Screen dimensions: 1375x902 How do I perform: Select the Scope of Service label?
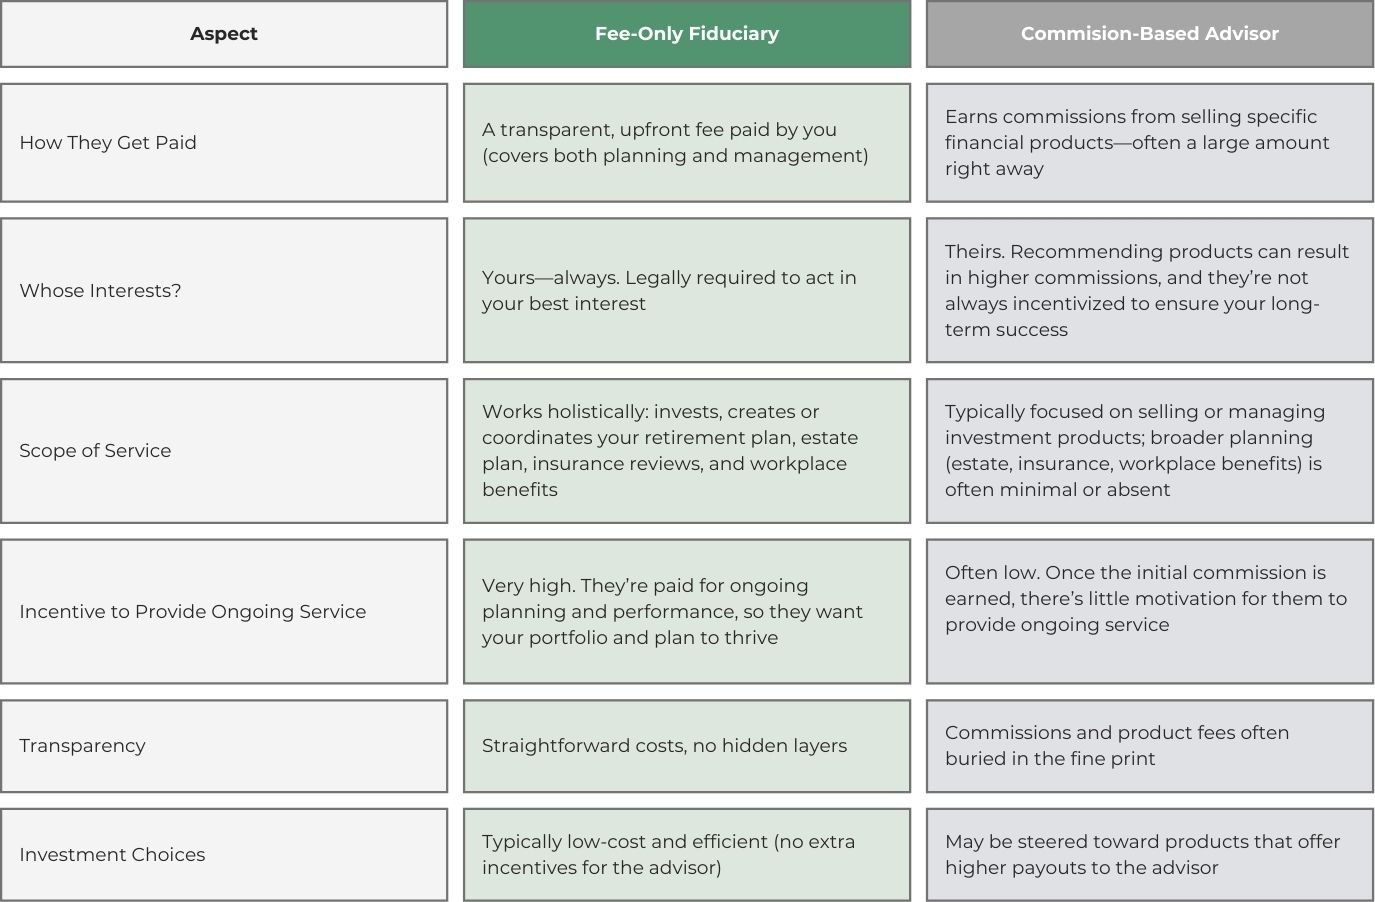[x=224, y=451]
